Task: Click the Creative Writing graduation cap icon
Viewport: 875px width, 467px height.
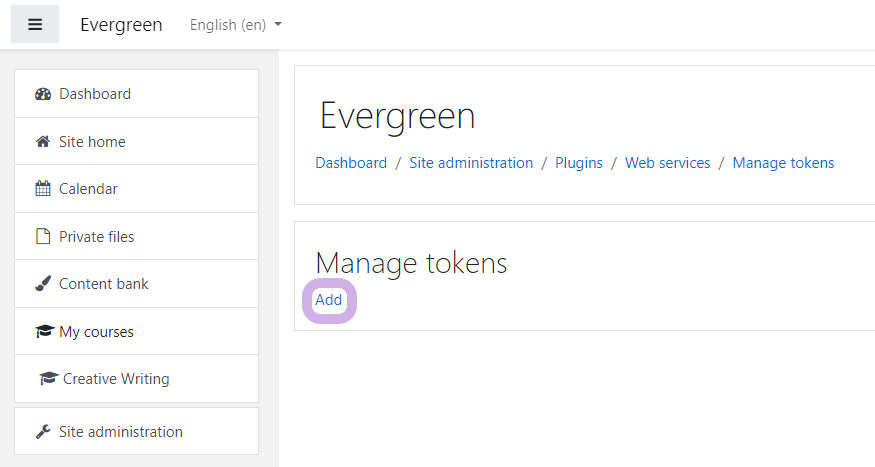Action: [x=49, y=378]
